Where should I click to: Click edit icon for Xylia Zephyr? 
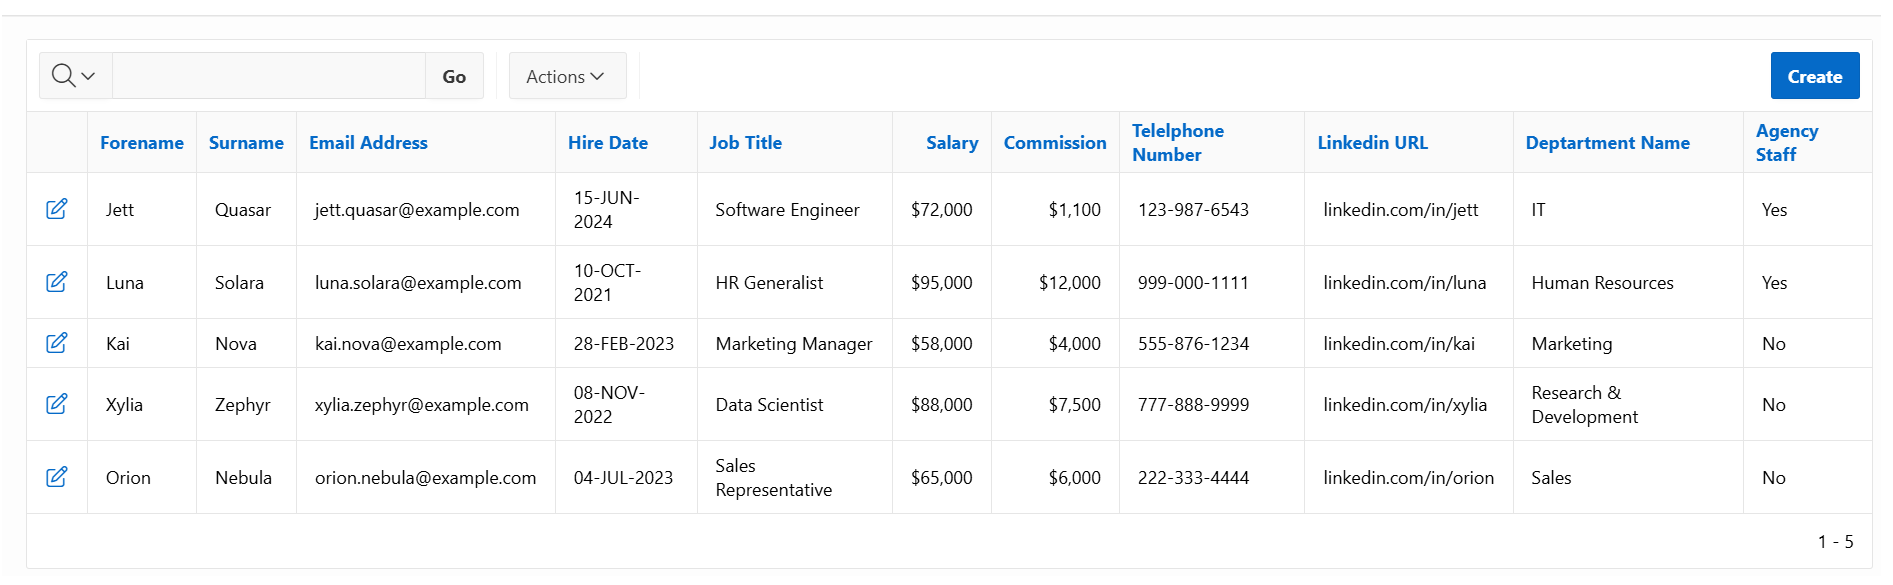coord(57,404)
